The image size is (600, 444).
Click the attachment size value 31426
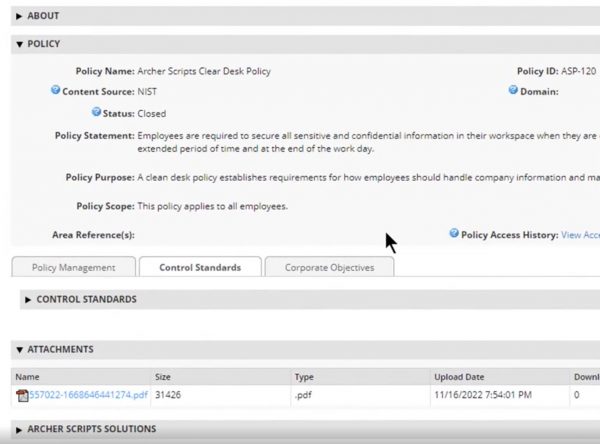click(x=168, y=395)
